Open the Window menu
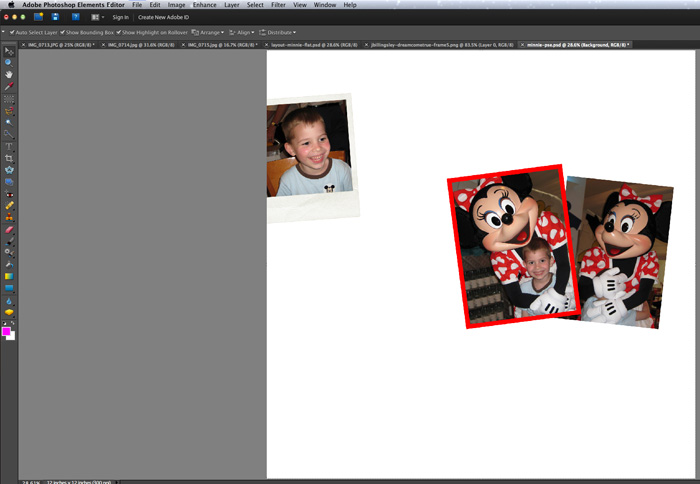 [325, 4]
